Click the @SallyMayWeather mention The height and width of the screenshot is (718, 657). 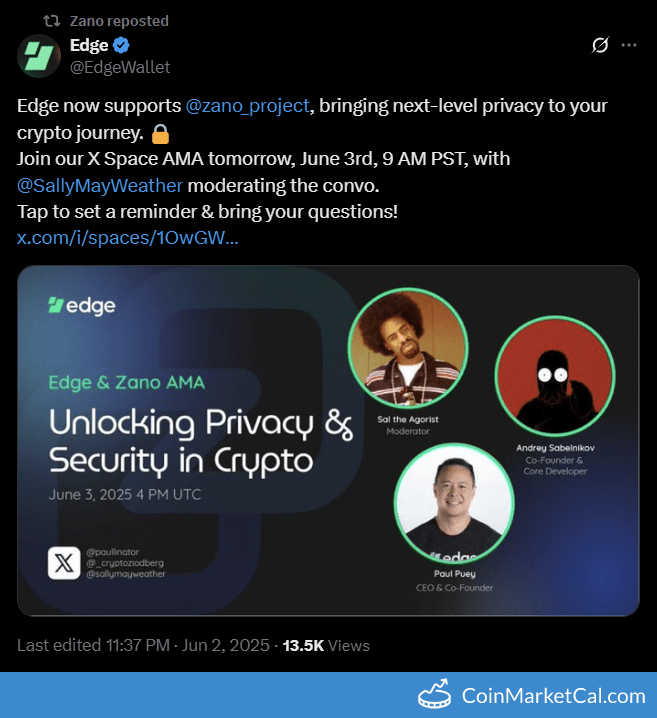pos(100,184)
